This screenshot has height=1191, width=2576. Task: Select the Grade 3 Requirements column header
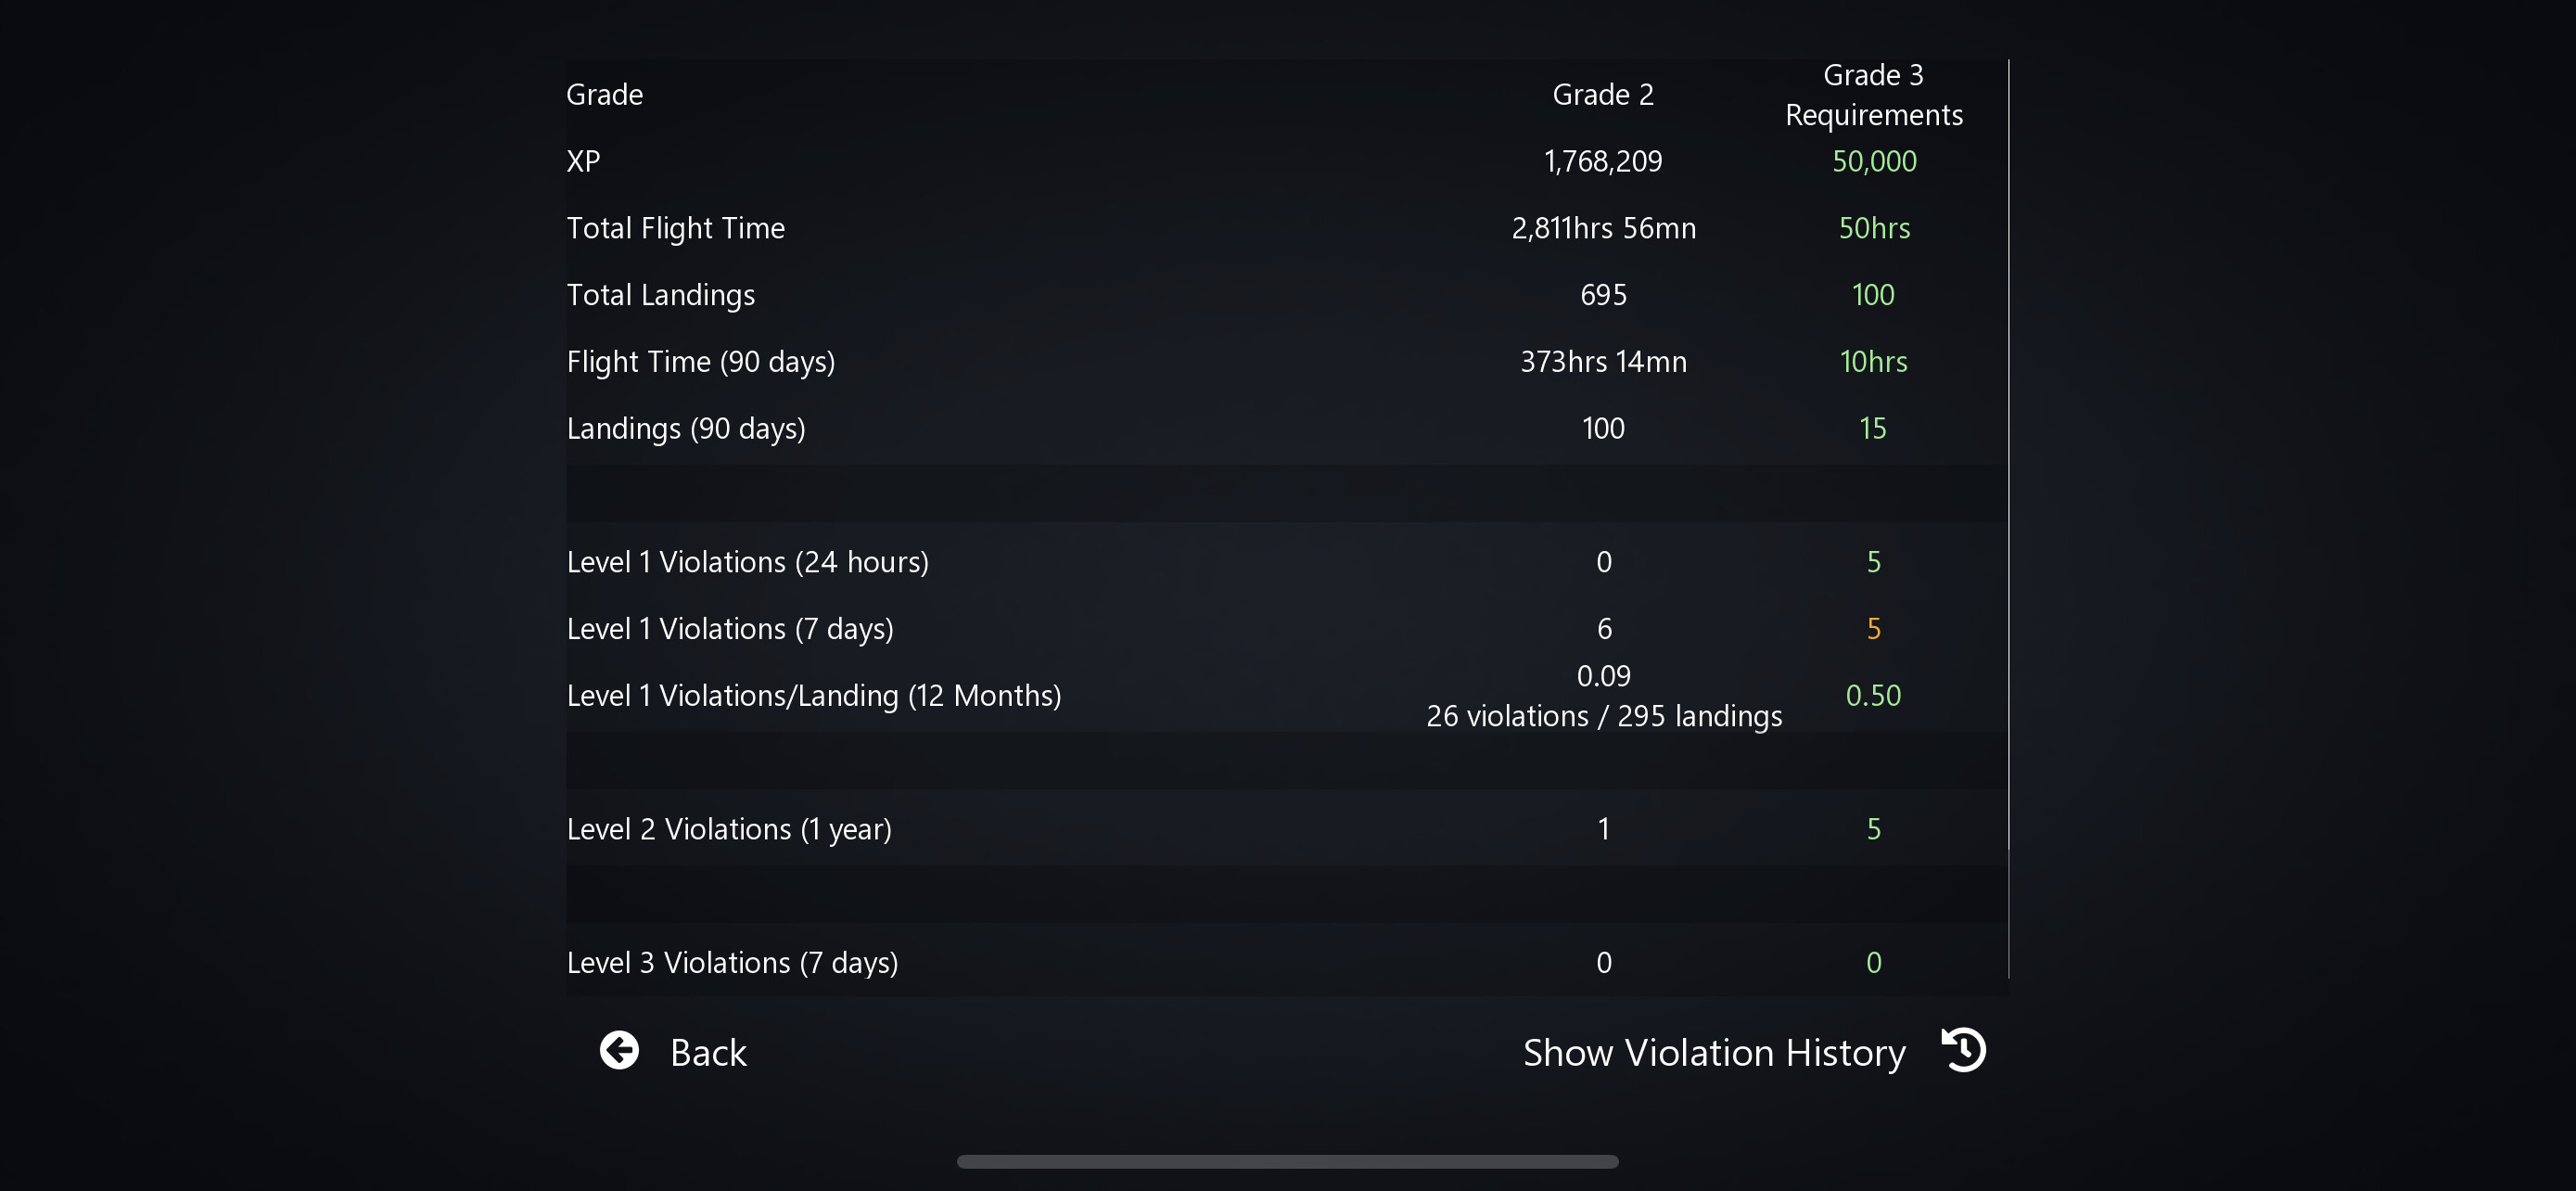[x=1873, y=95]
